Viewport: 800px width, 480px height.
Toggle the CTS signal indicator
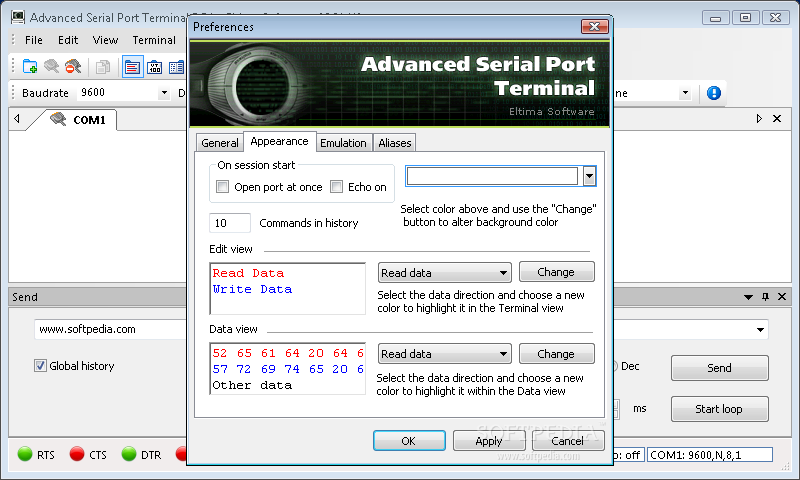(77, 454)
